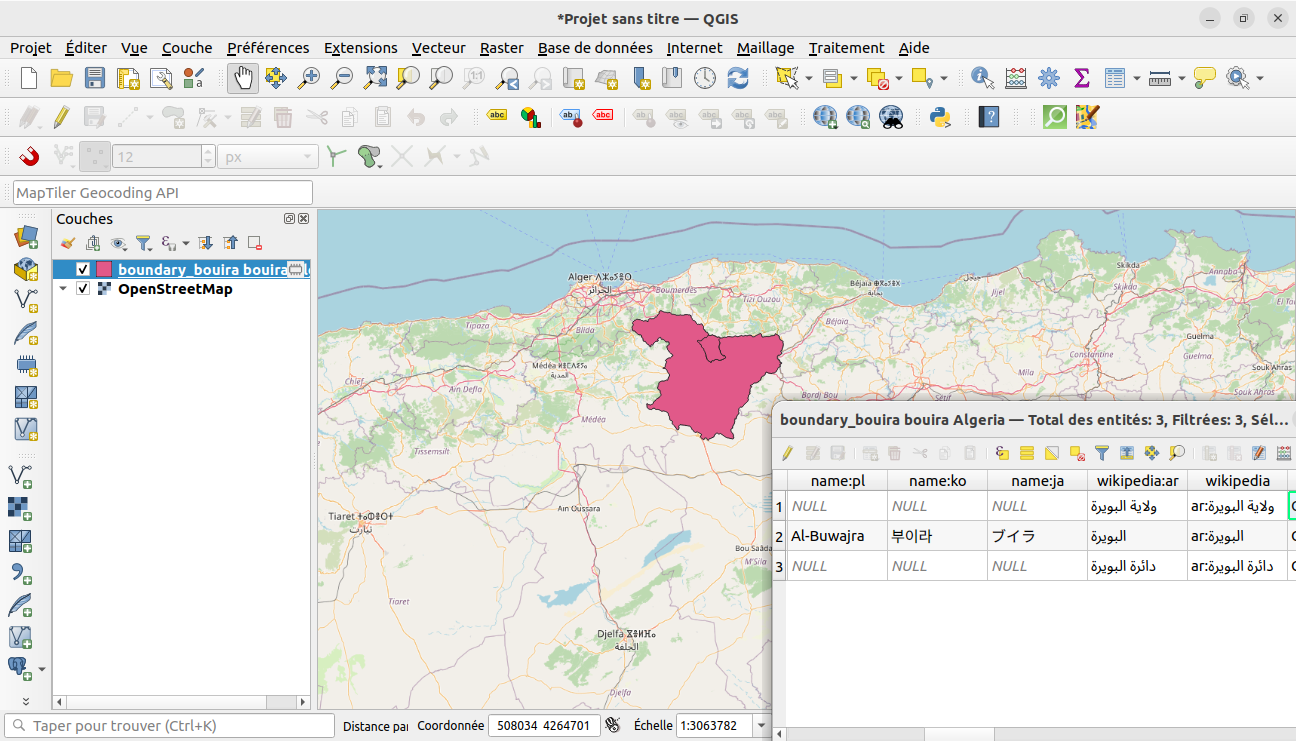Select the Pan Map hand tool

pos(243,78)
